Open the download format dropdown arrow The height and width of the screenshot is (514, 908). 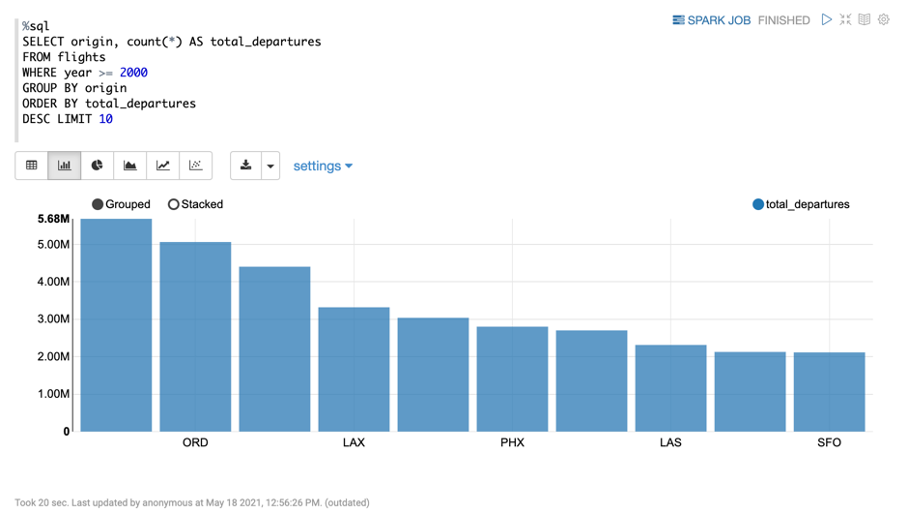[270, 166]
